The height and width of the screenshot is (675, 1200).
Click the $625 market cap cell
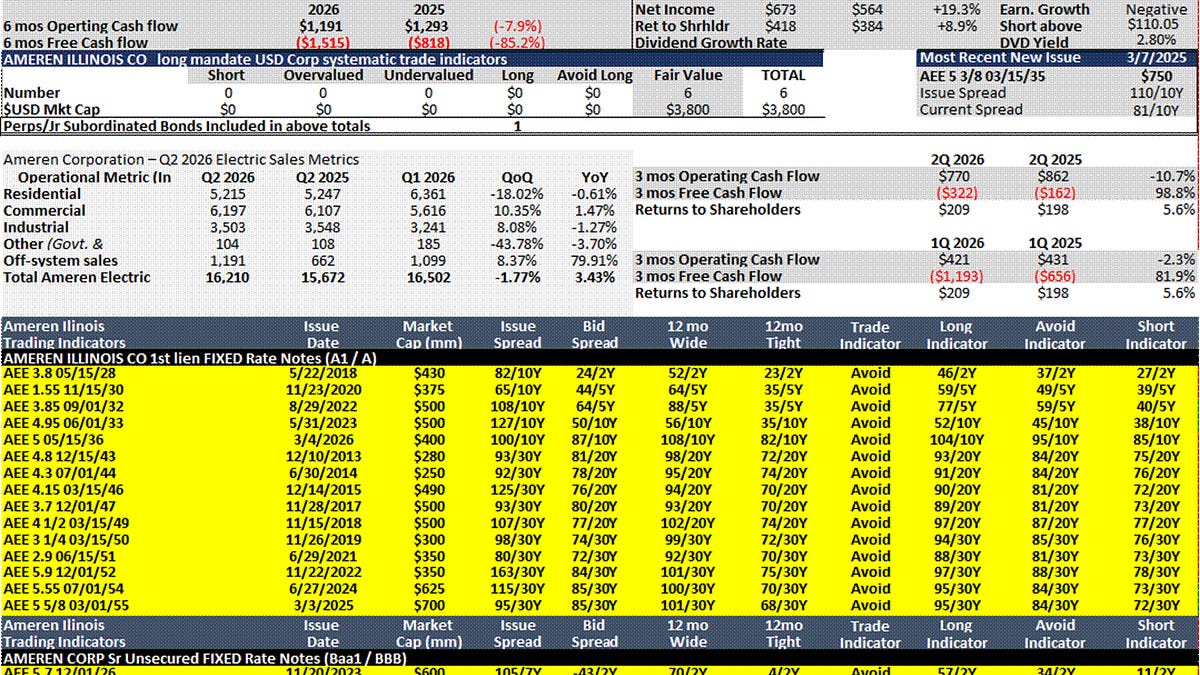pyautogui.click(x=427, y=589)
